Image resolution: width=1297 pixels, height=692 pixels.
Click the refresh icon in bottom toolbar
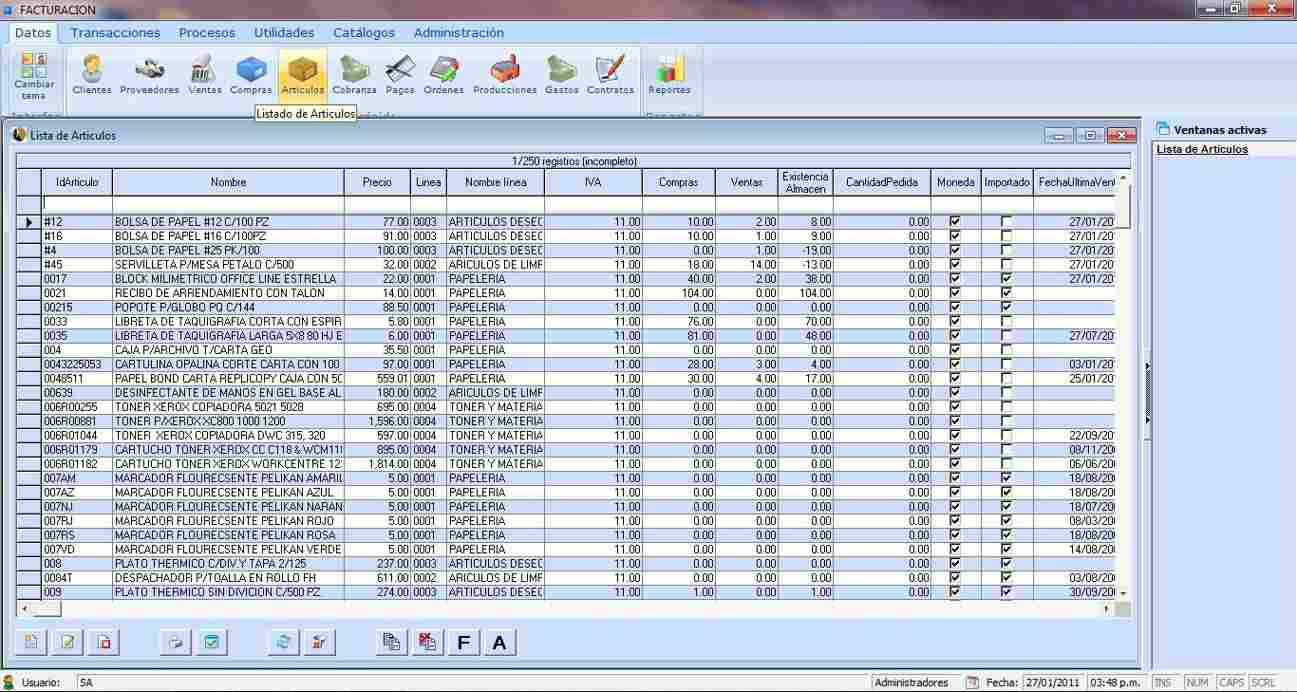(x=283, y=642)
